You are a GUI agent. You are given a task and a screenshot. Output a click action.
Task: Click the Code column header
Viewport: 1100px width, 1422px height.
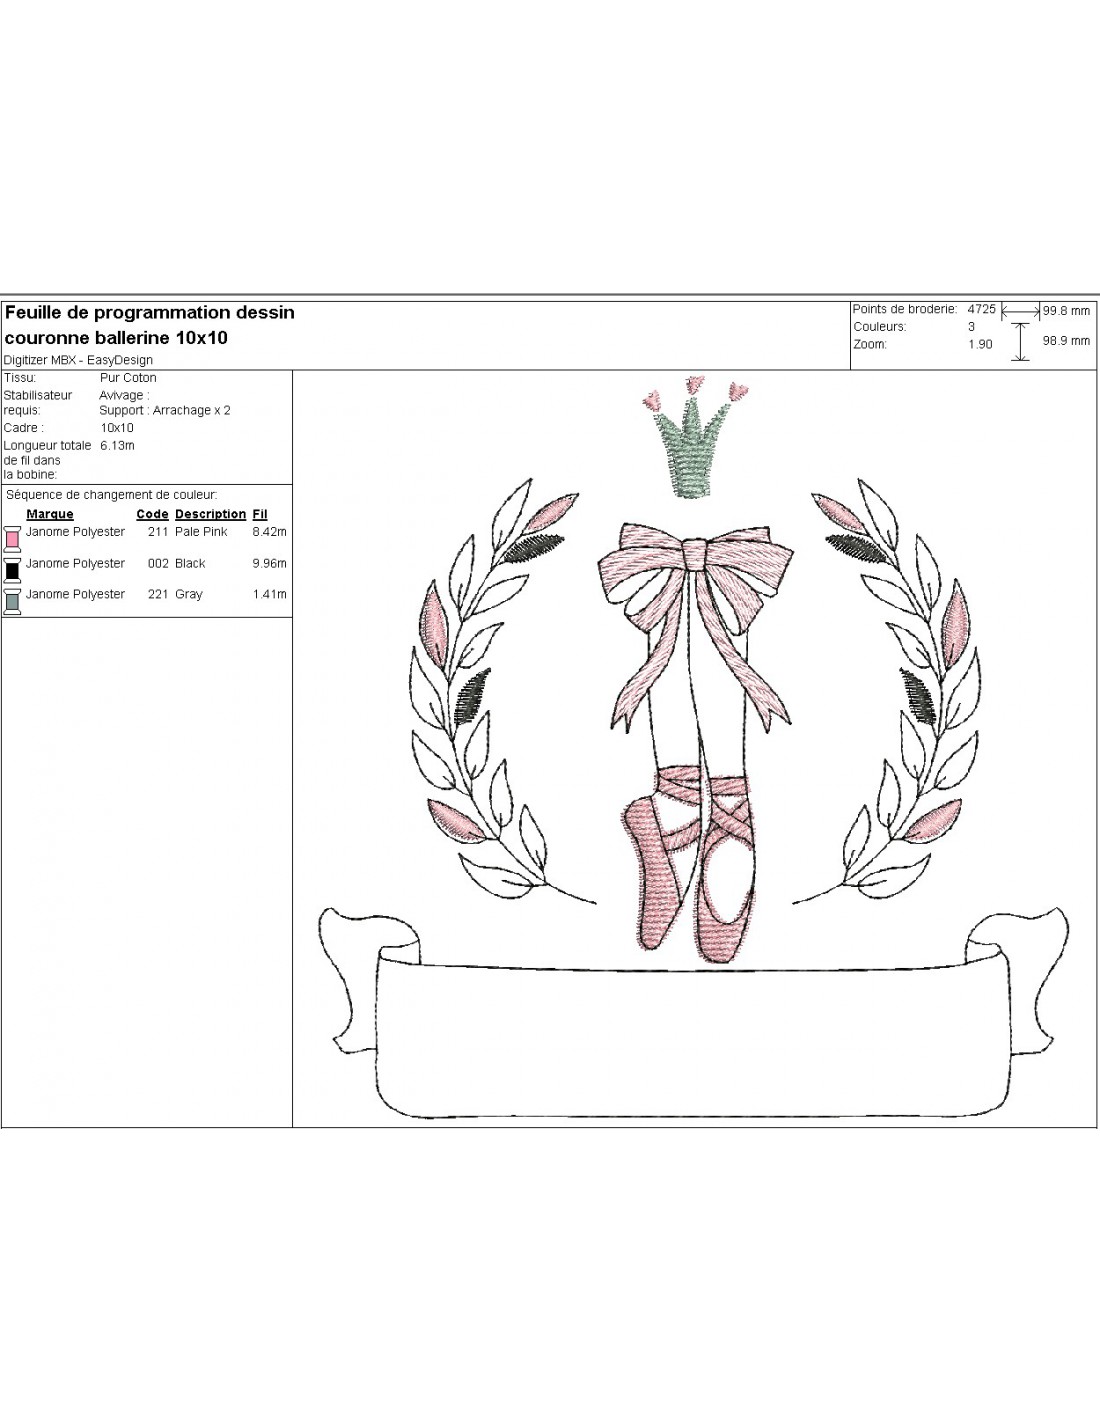click(152, 514)
